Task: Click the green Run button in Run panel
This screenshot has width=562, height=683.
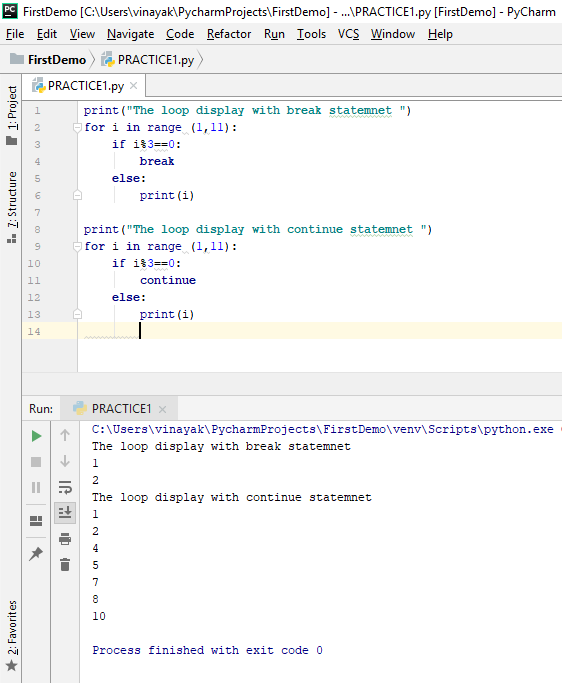Action: point(37,436)
